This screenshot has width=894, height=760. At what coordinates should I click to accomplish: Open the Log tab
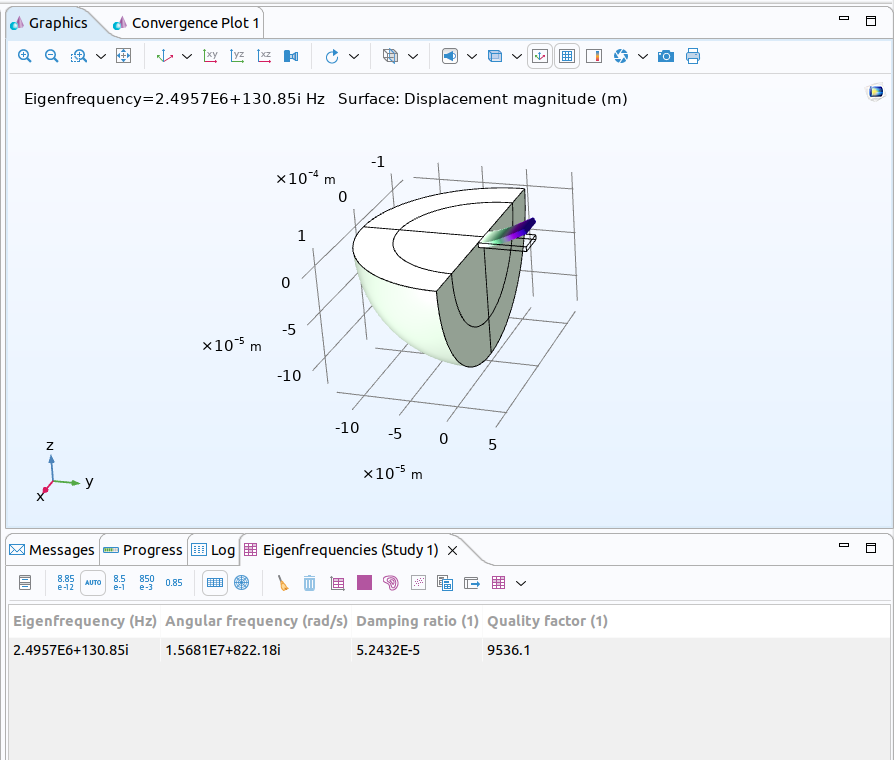(x=213, y=550)
